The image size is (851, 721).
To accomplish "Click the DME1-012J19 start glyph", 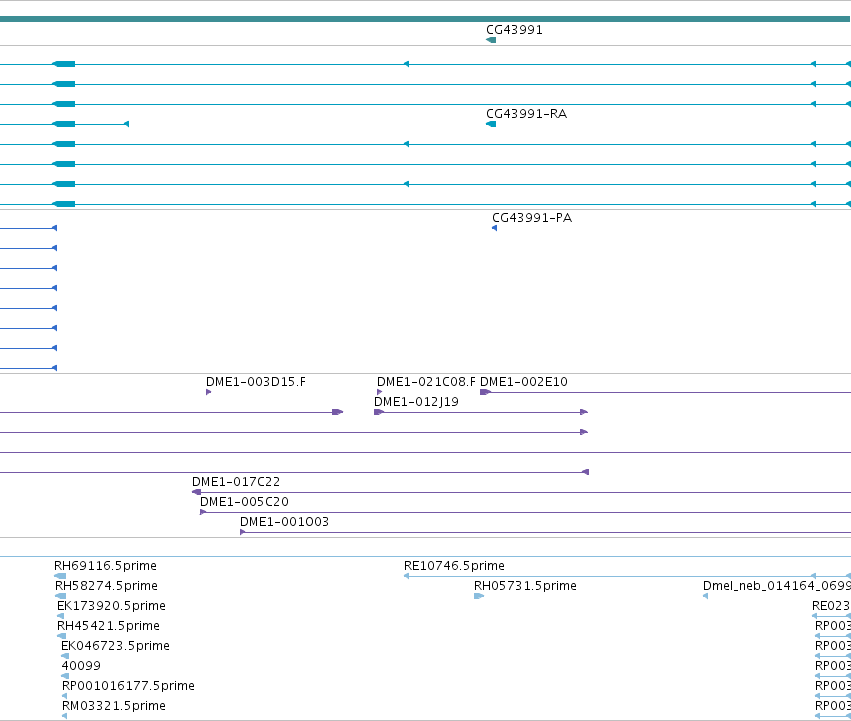I will tap(379, 412).
